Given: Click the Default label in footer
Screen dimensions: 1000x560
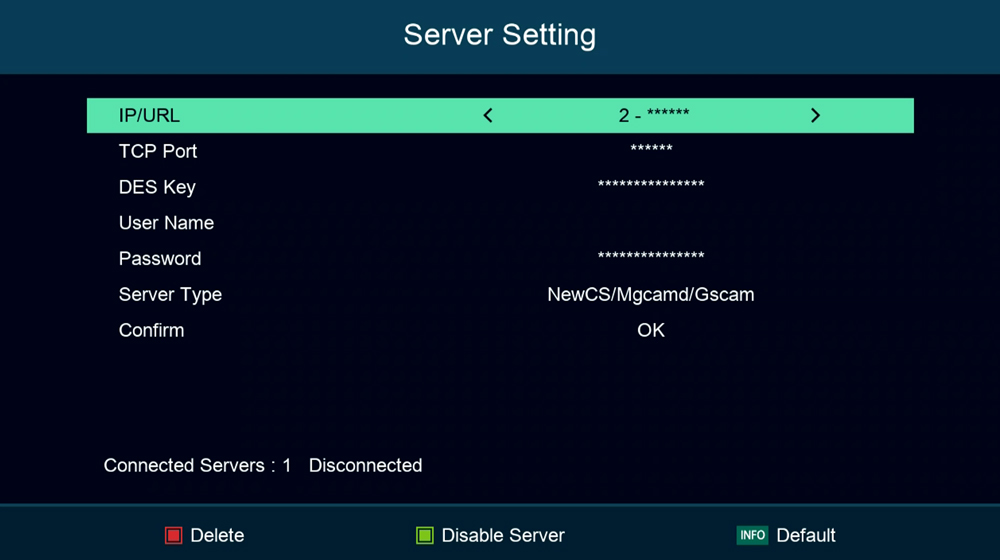Looking at the screenshot, I should tap(805, 536).
